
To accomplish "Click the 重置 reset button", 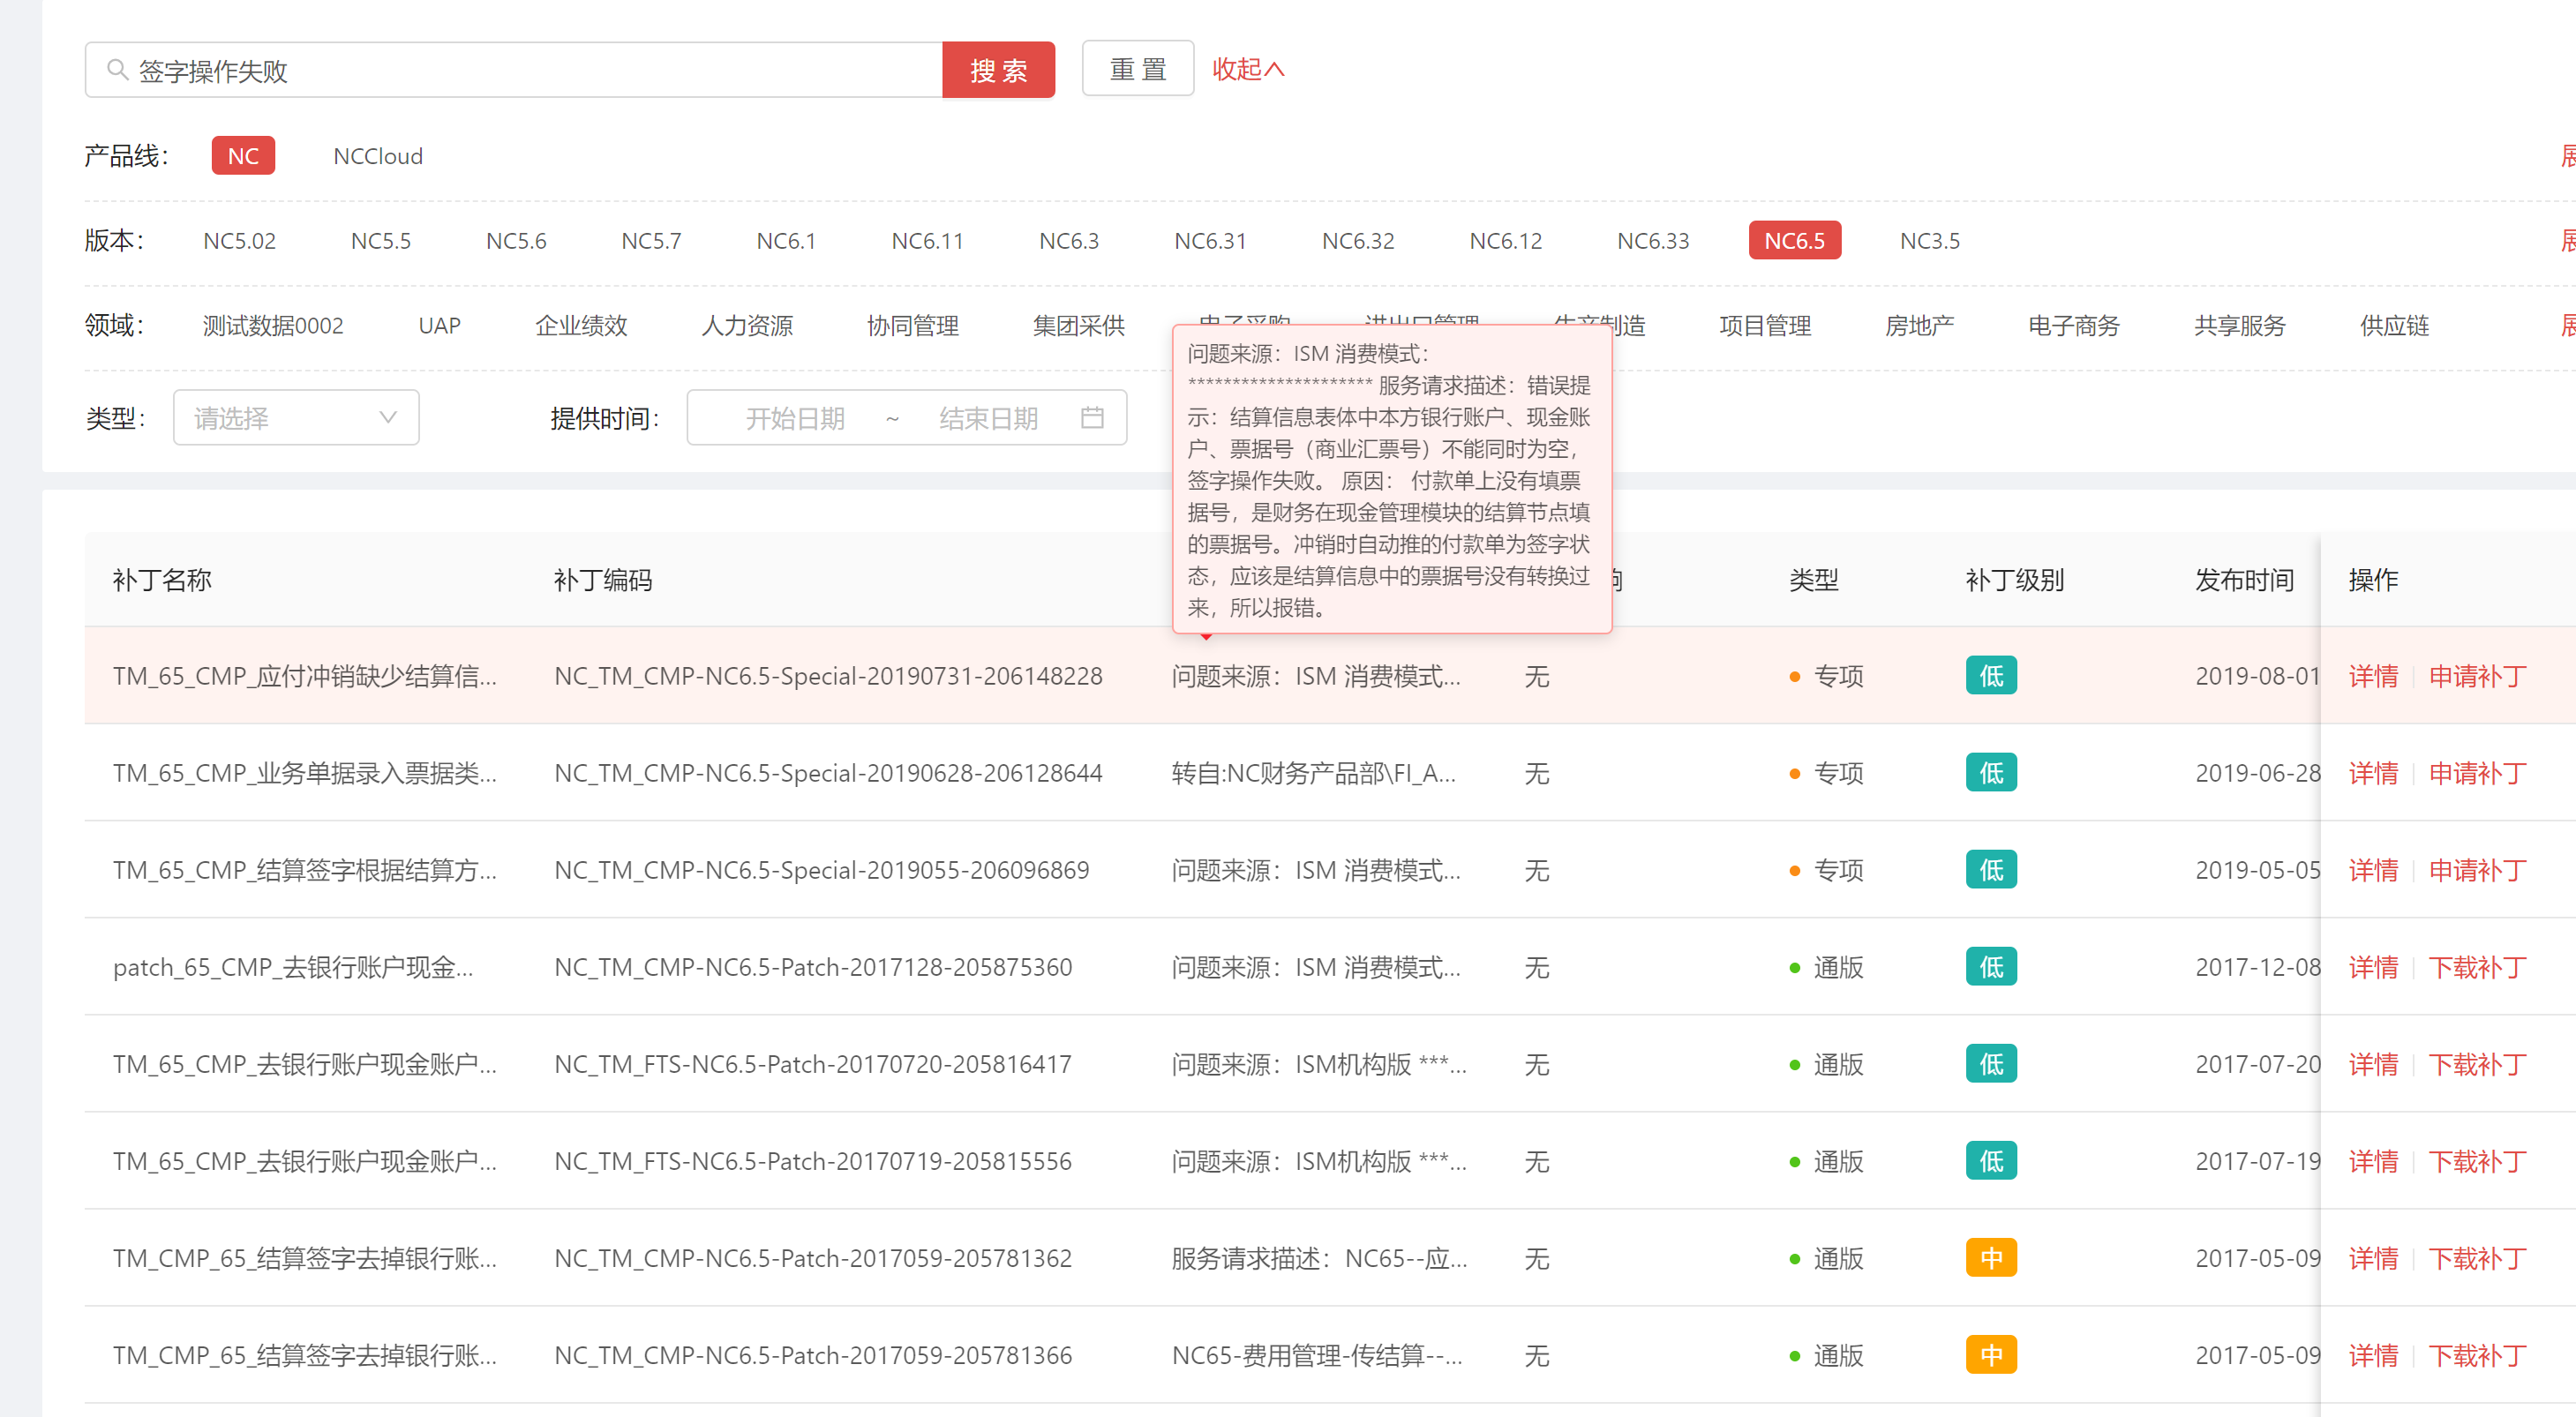I will pyautogui.click(x=1138, y=69).
